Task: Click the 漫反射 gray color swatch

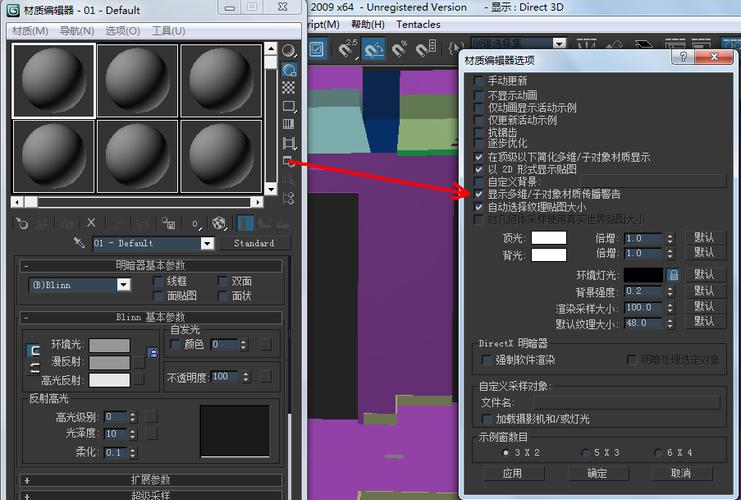Action: [110, 362]
